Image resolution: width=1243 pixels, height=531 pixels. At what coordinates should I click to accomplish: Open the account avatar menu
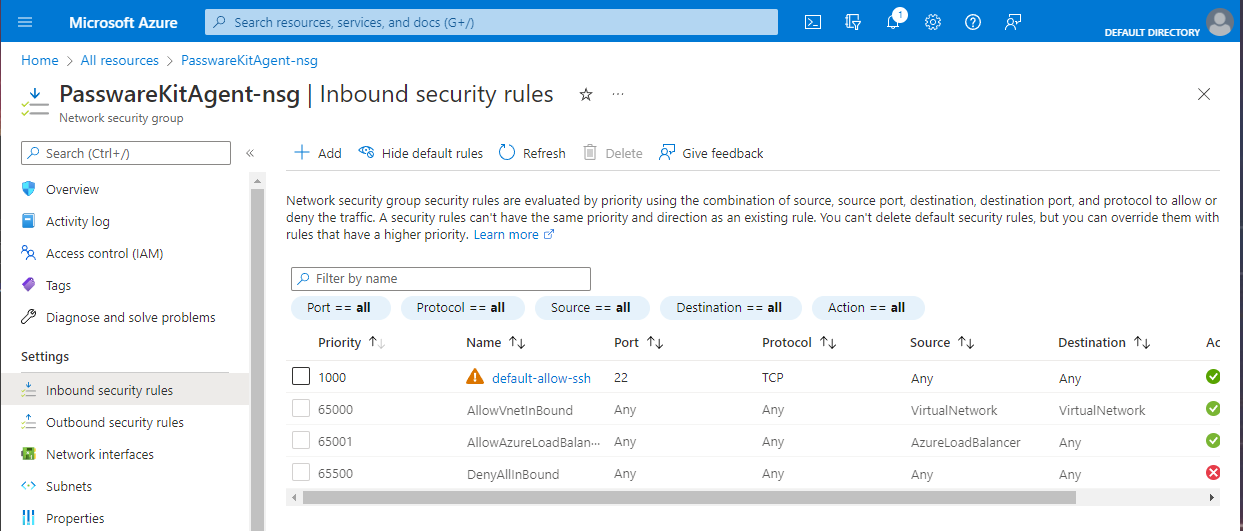click(x=1219, y=21)
